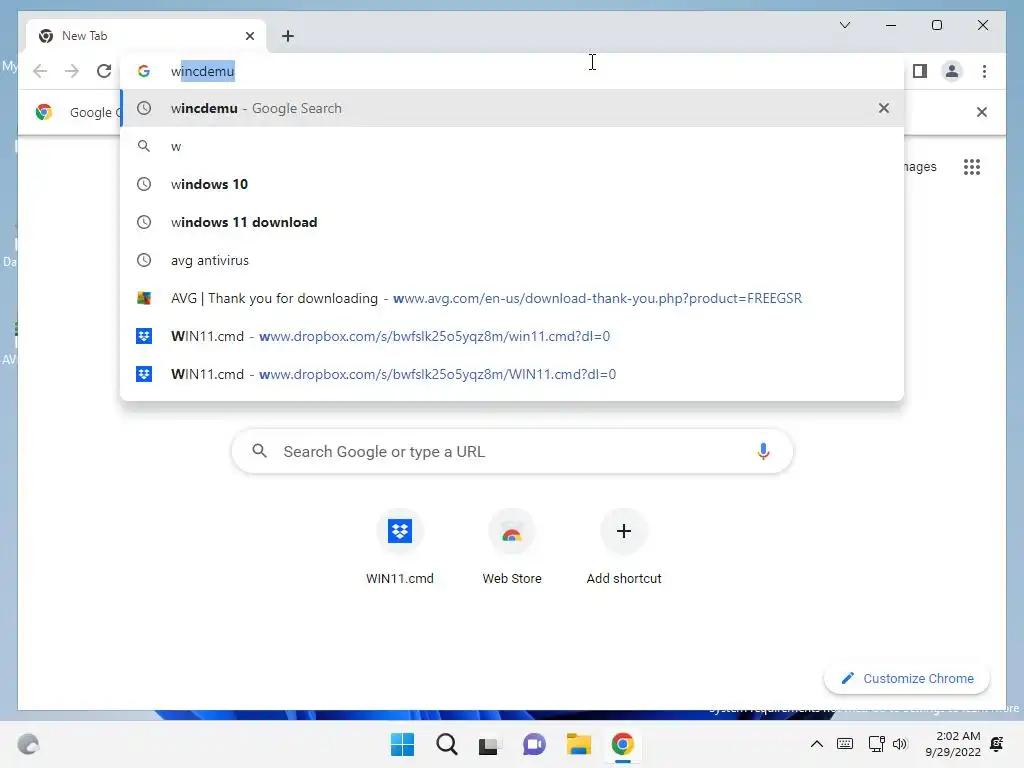The height and width of the screenshot is (768, 1024).
Task: Remove the wincdemu suggestion with its X
Action: [884, 108]
